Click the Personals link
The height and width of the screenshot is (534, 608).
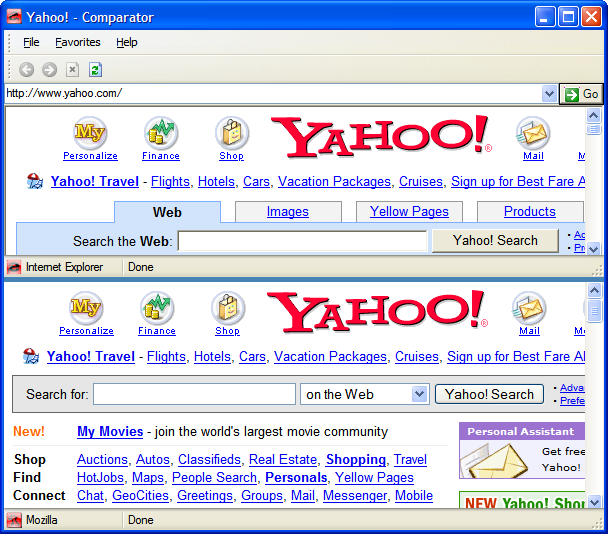click(296, 477)
